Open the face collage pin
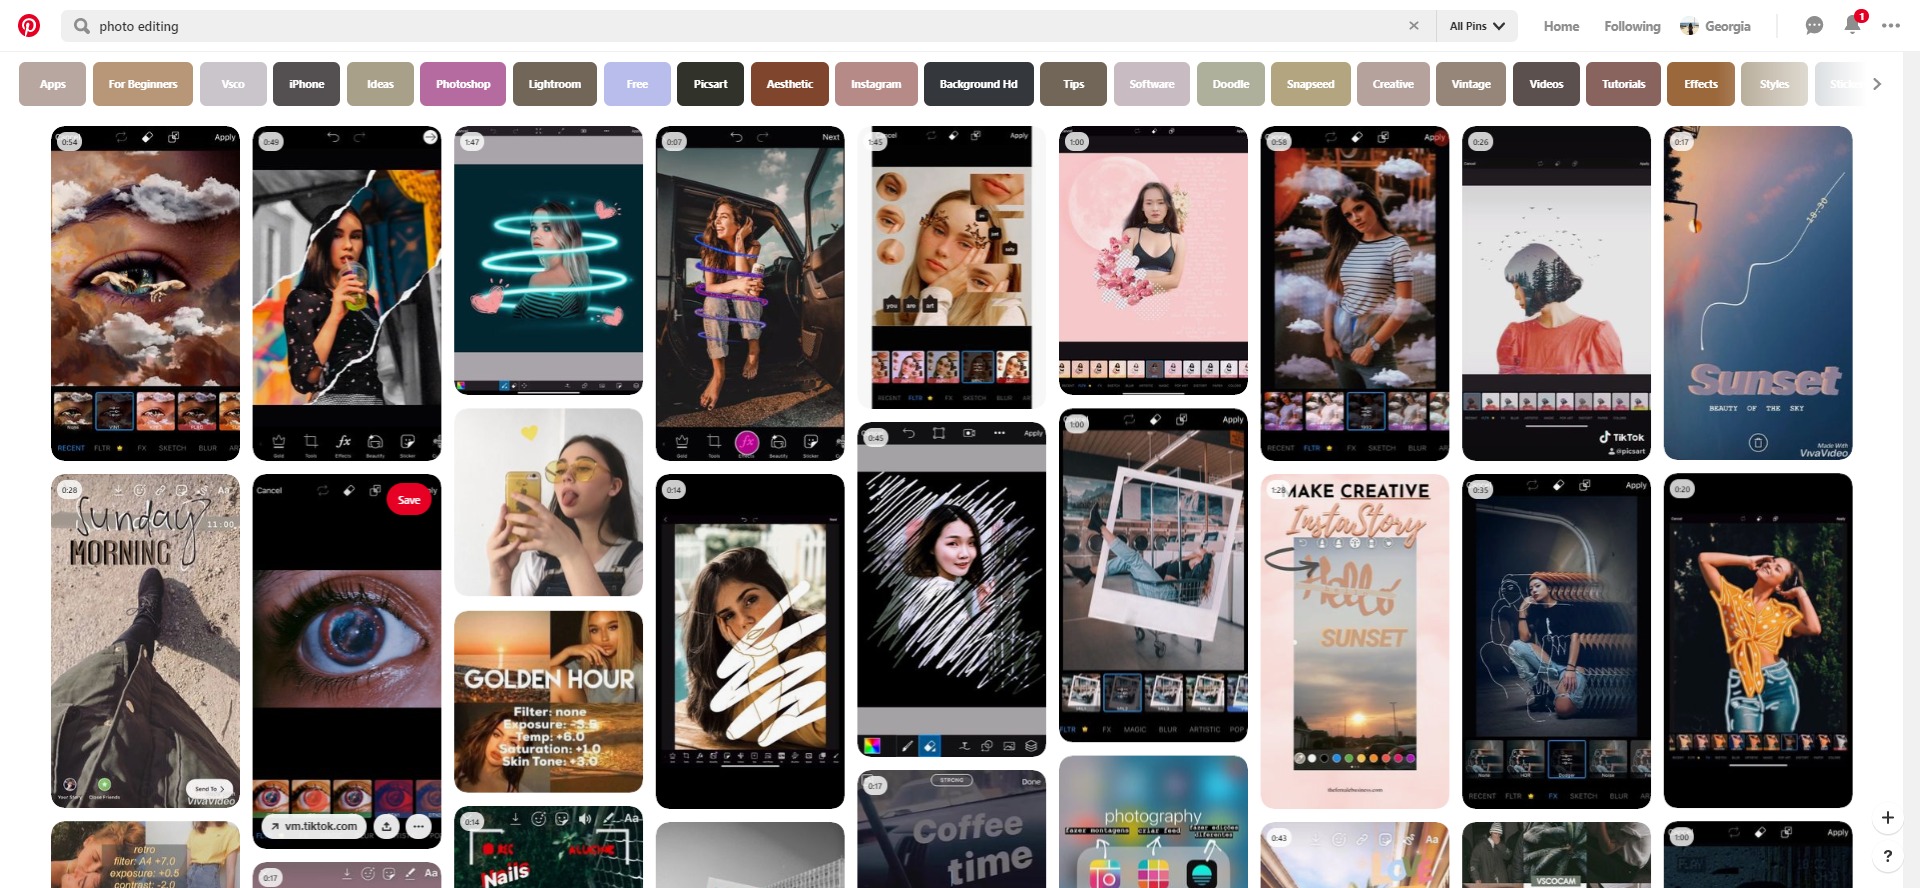The image size is (1920, 888). 952,267
